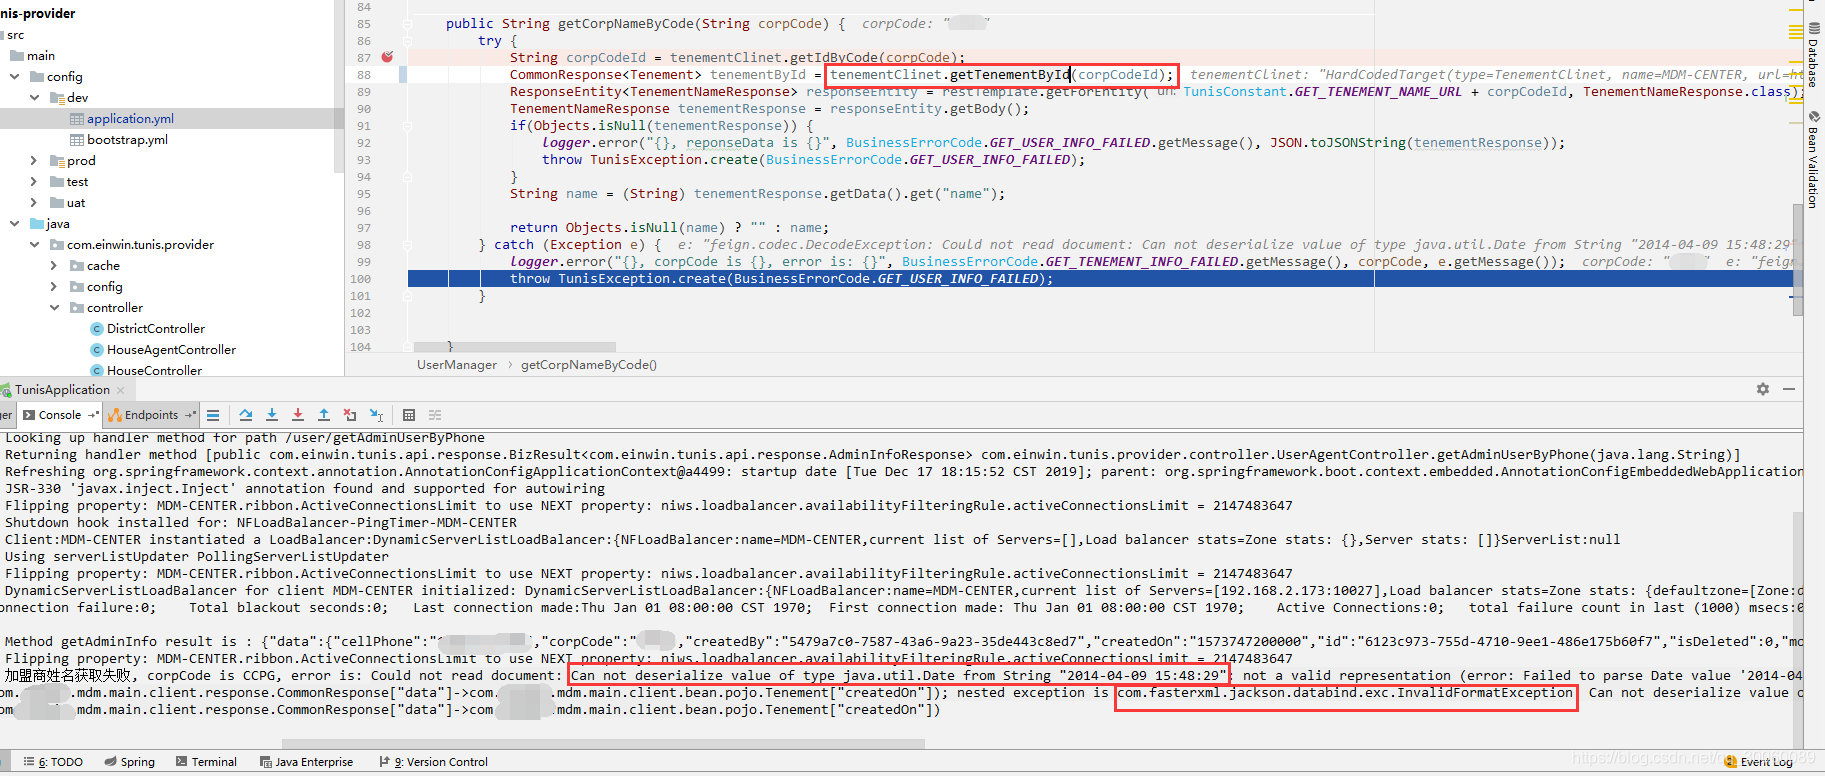Click the Endpoints tab pin arrow
Image resolution: width=1825 pixels, height=776 pixels.
189,415
